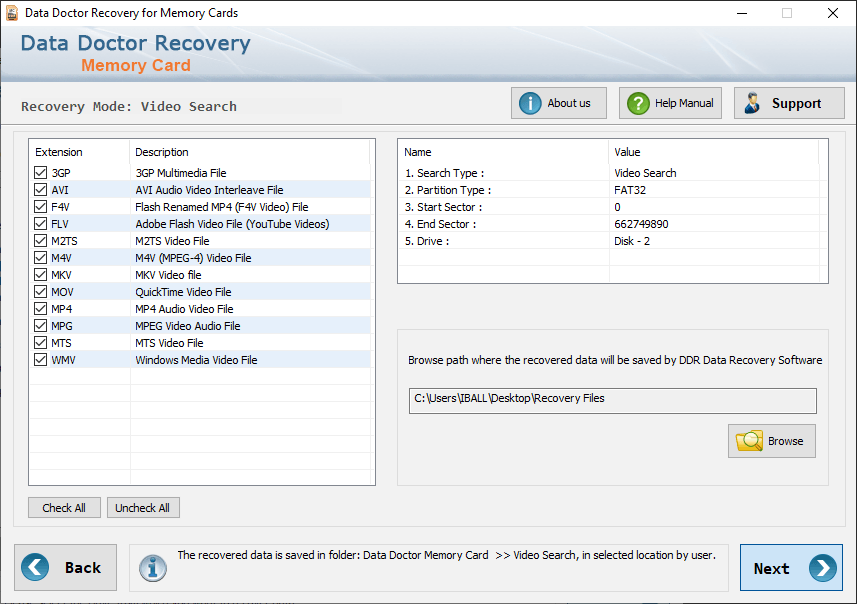
Task: Click the 'Disk - 2' value cell
Action: click(x=632, y=241)
